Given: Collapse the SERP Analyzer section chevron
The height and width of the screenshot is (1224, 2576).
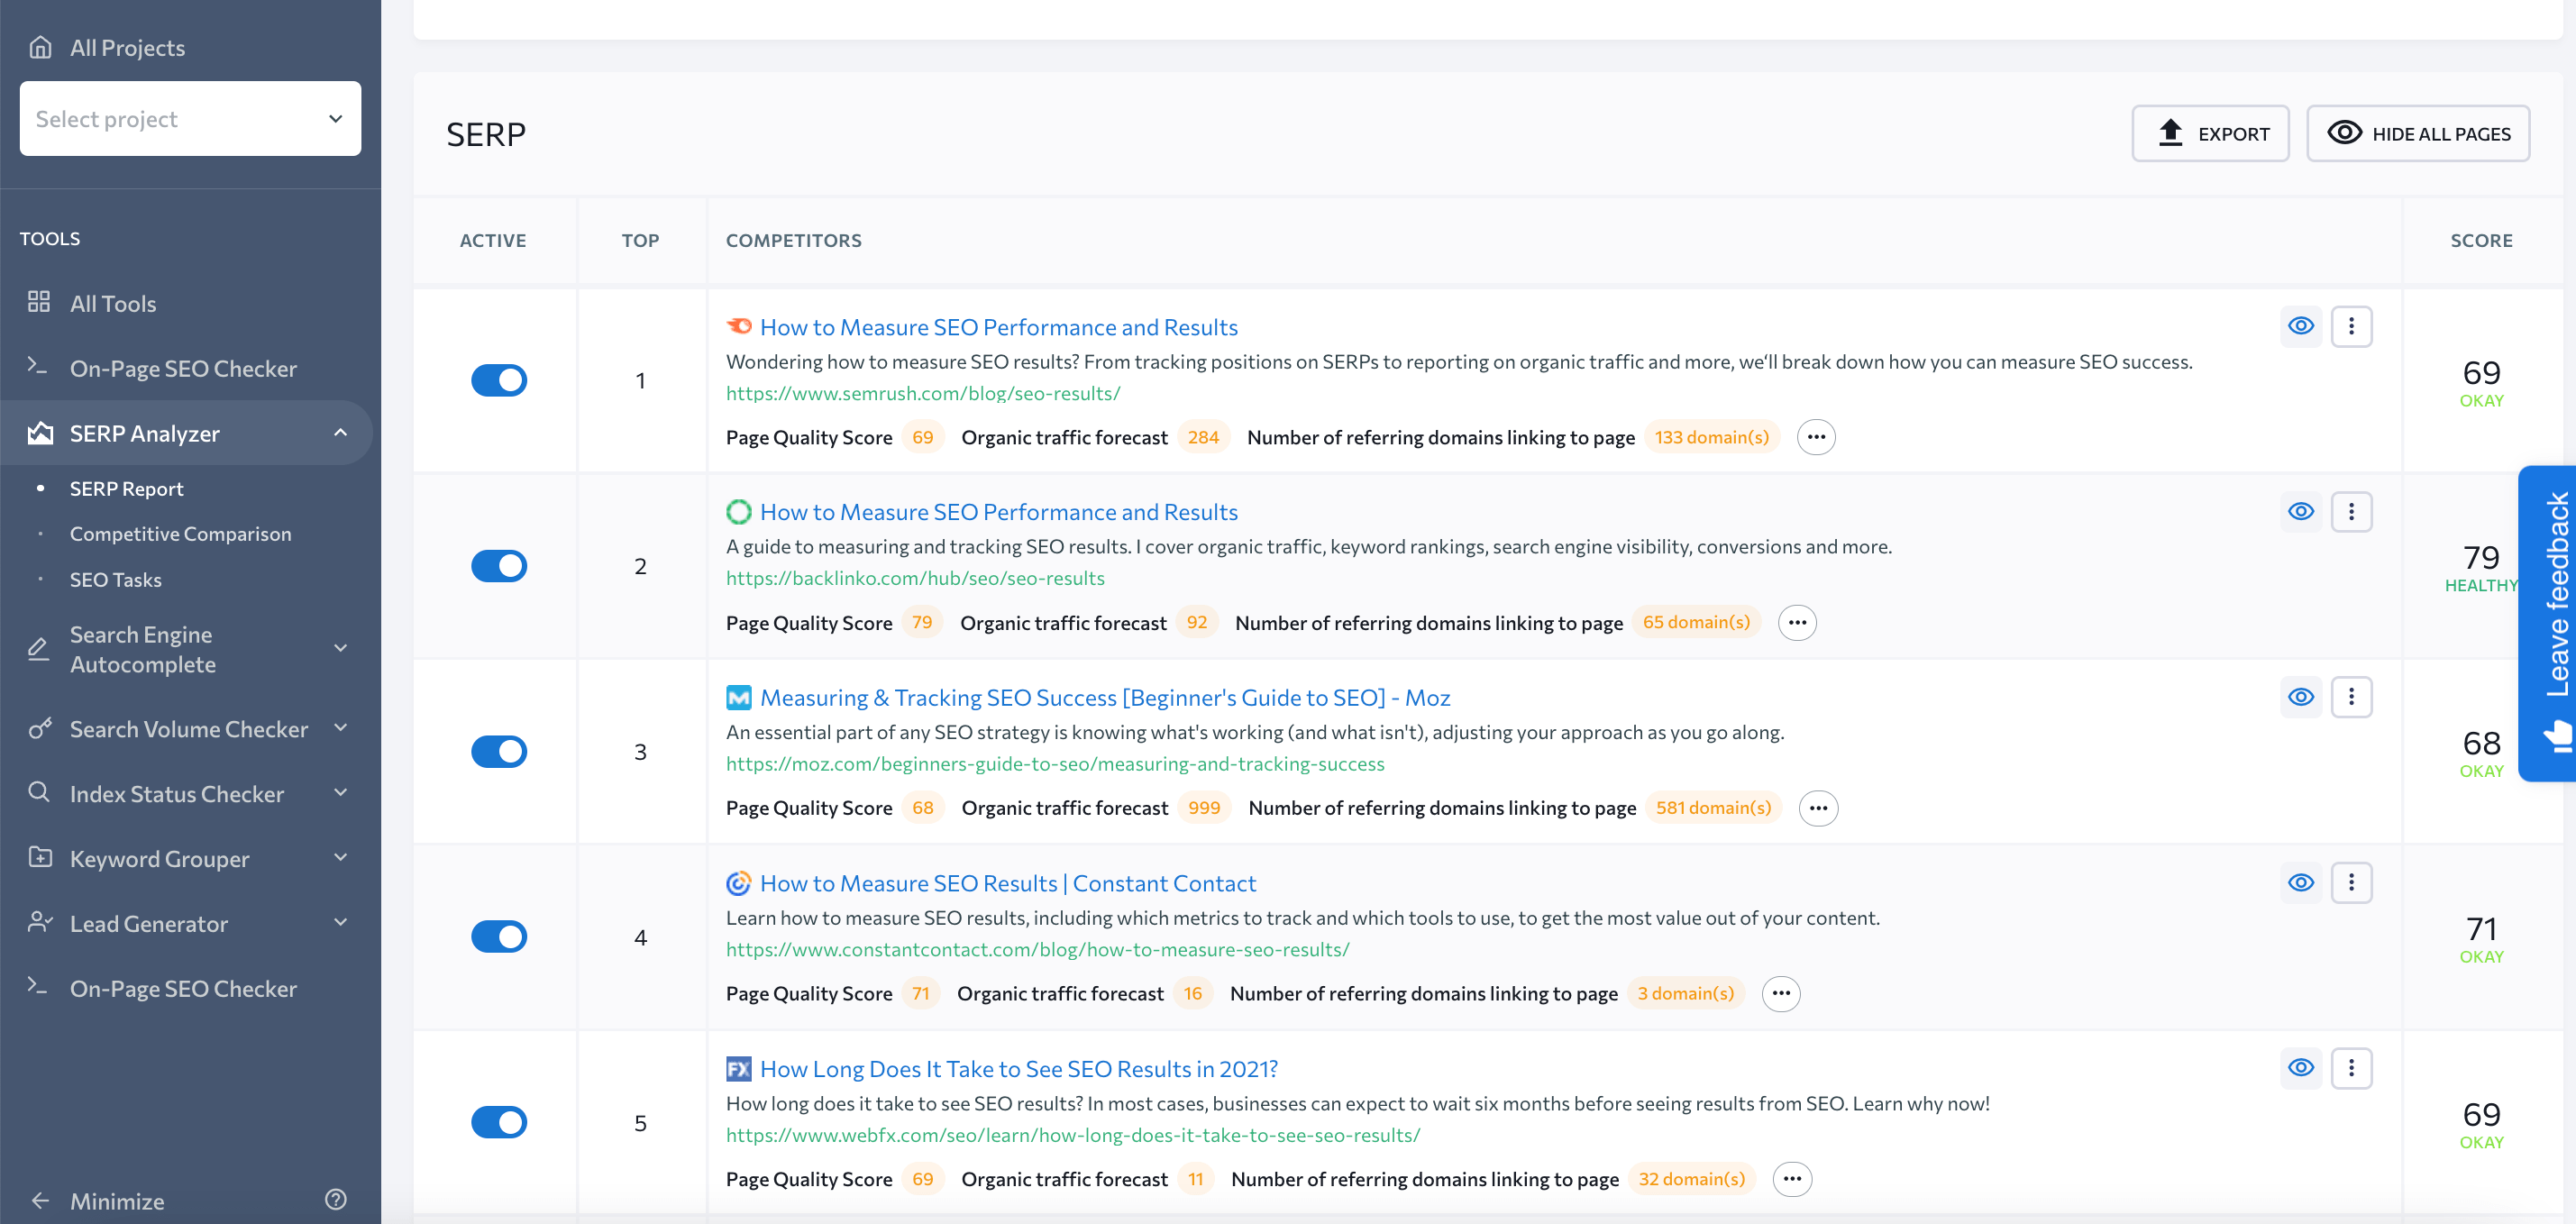Looking at the screenshot, I should (340, 432).
